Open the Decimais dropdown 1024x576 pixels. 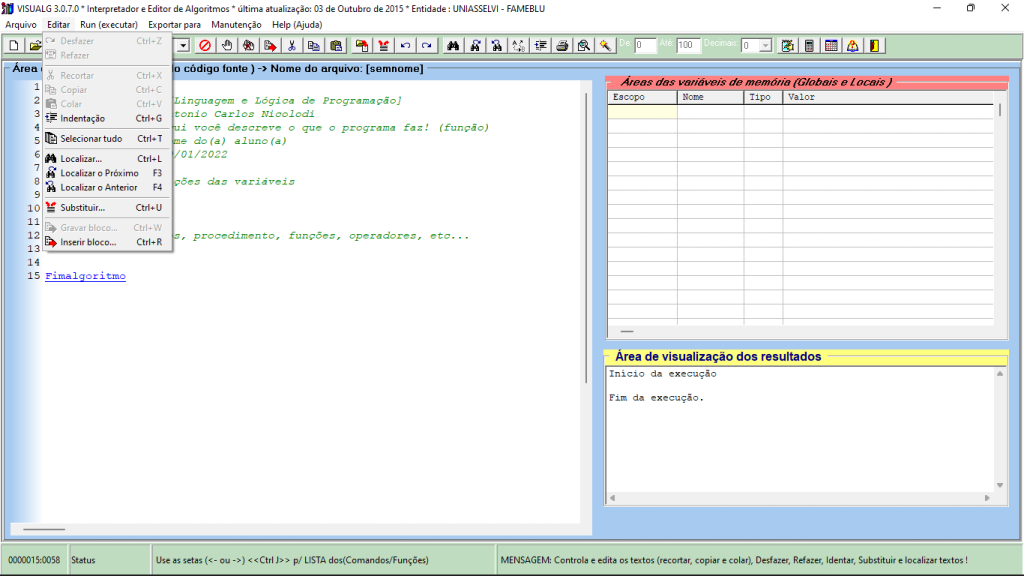click(766, 45)
